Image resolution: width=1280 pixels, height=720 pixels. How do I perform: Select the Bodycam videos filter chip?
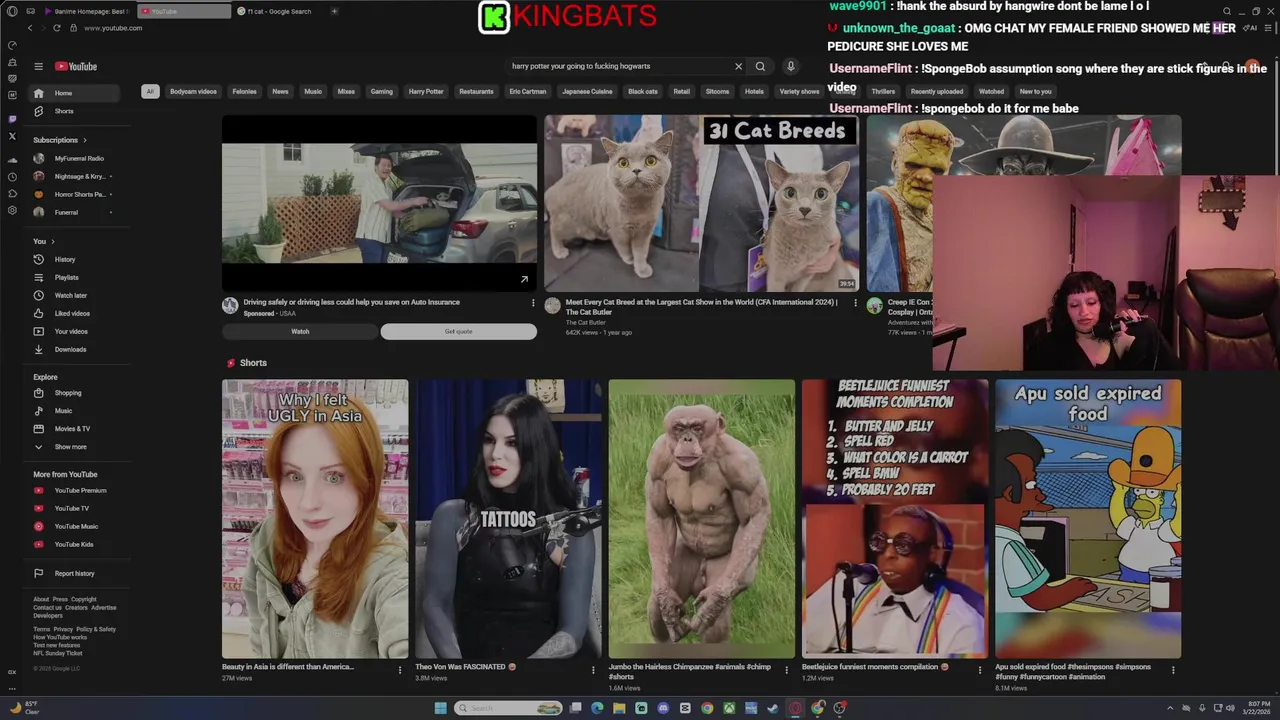[x=193, y=91]
